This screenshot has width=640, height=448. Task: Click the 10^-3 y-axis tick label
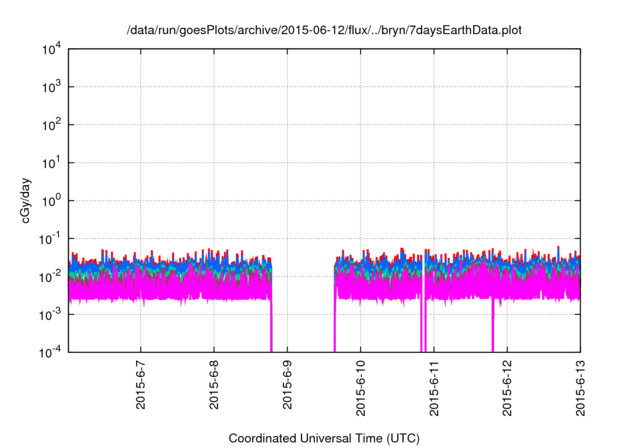(x=50, y=314)
